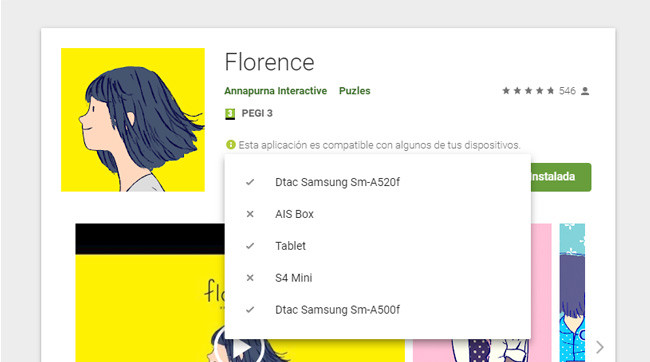Click the checkmark beside Dtac Samsung Sm-A520f

250,182
